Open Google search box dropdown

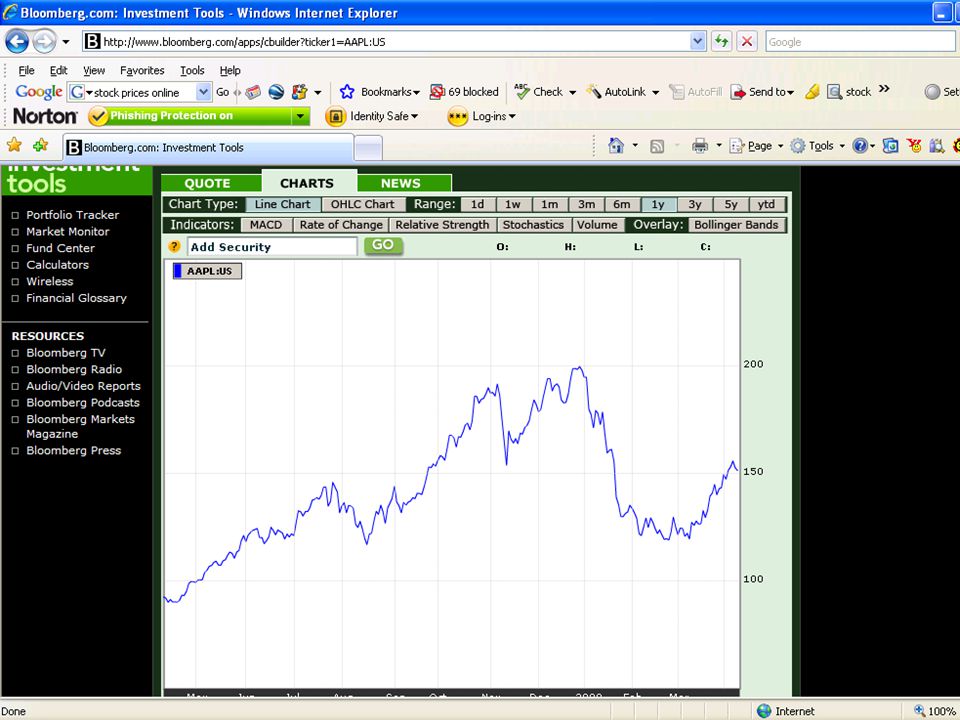coord(204,92)
